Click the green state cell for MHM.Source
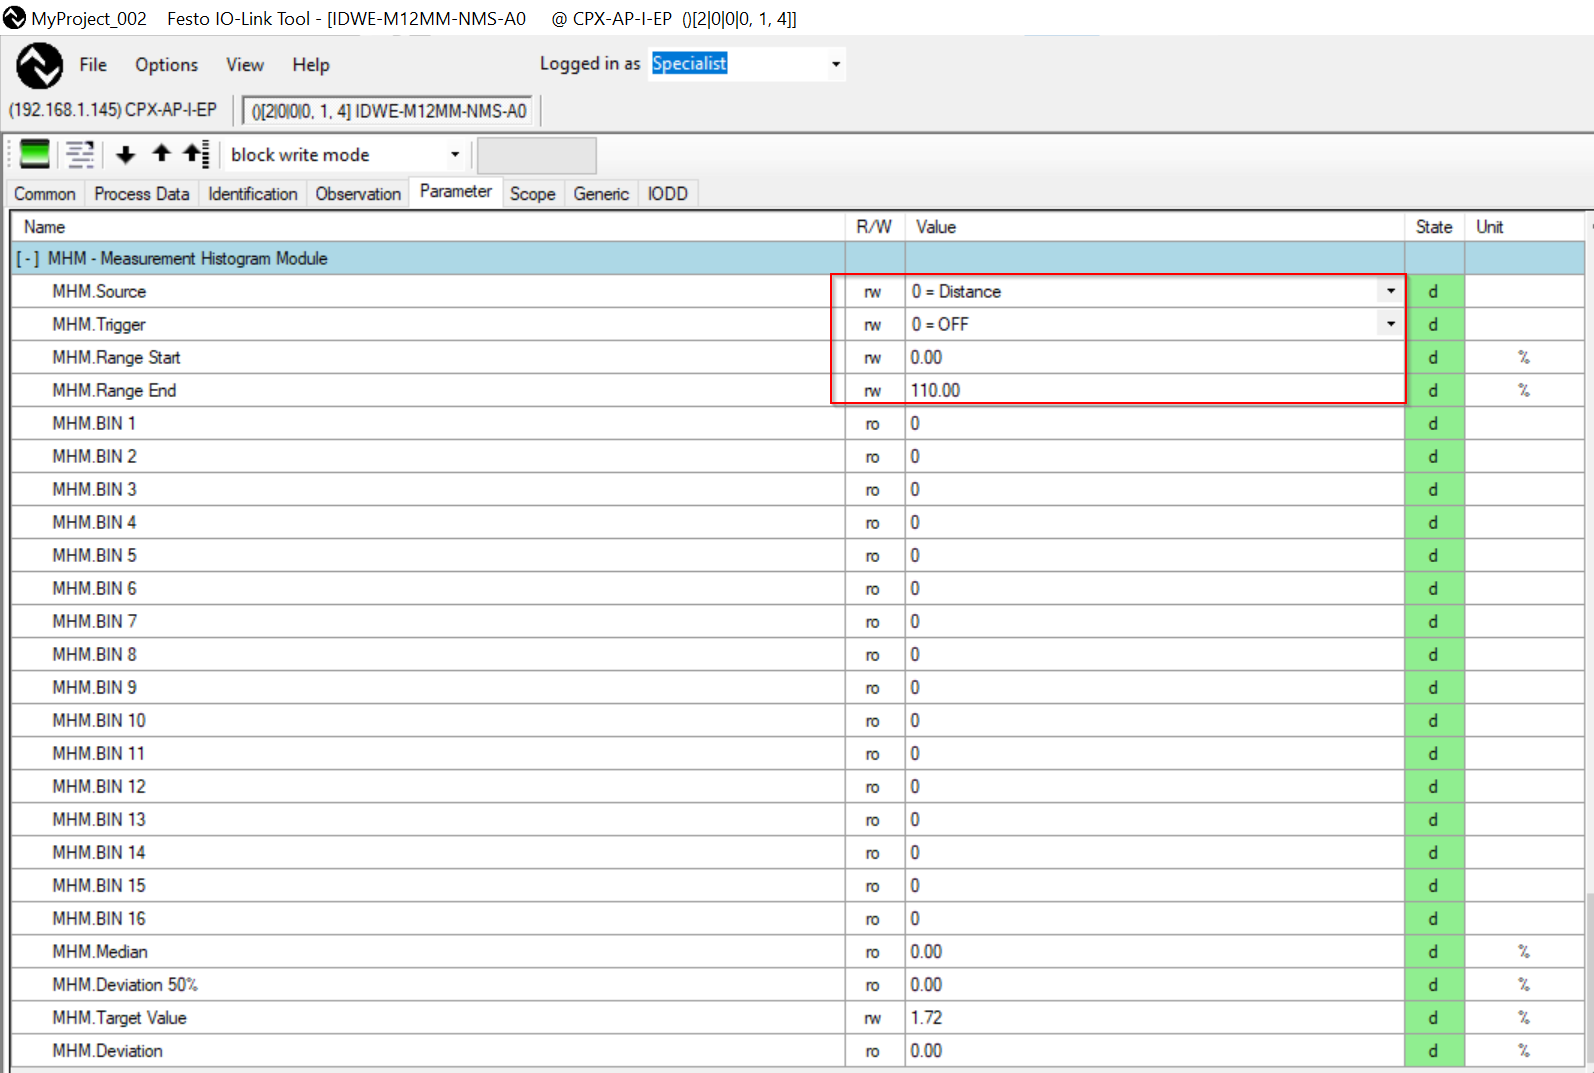Viewport: 1594px width, 1073px height. (x=1434, y=291)
